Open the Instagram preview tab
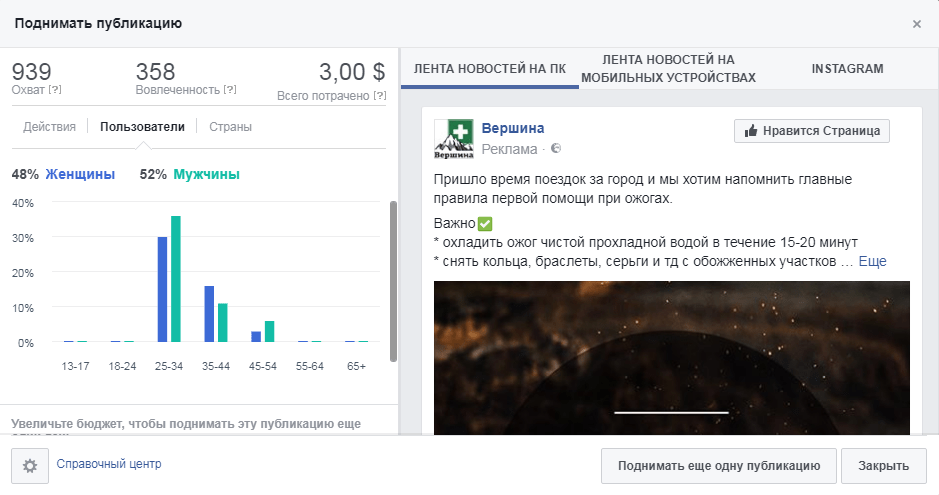This screenshot has width=939, height=495. click(847, 69)
